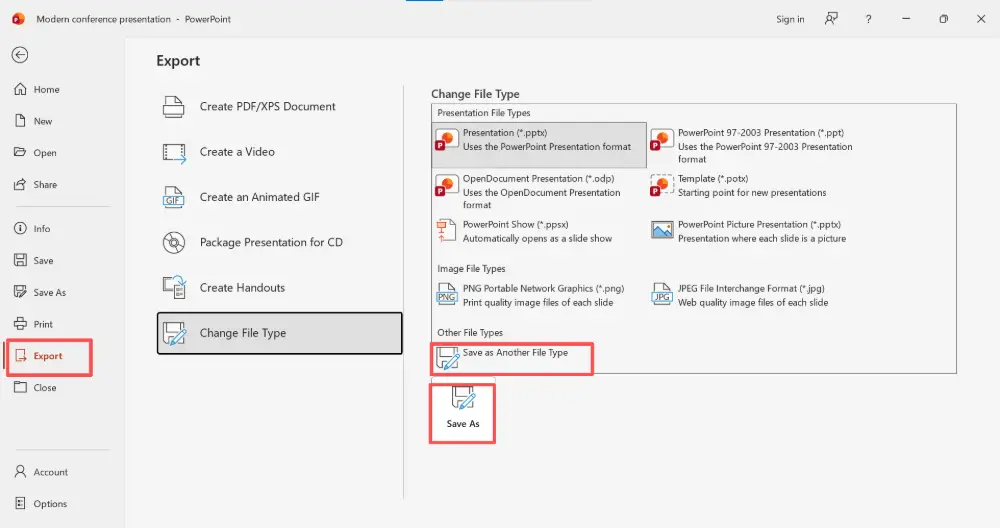Click the Info circle icon
This screenshot has height=528, width=1000.
pos(20,228)
